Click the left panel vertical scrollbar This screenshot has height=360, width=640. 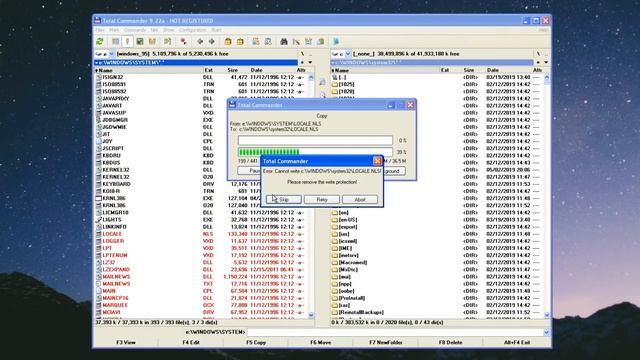point(311,196)
